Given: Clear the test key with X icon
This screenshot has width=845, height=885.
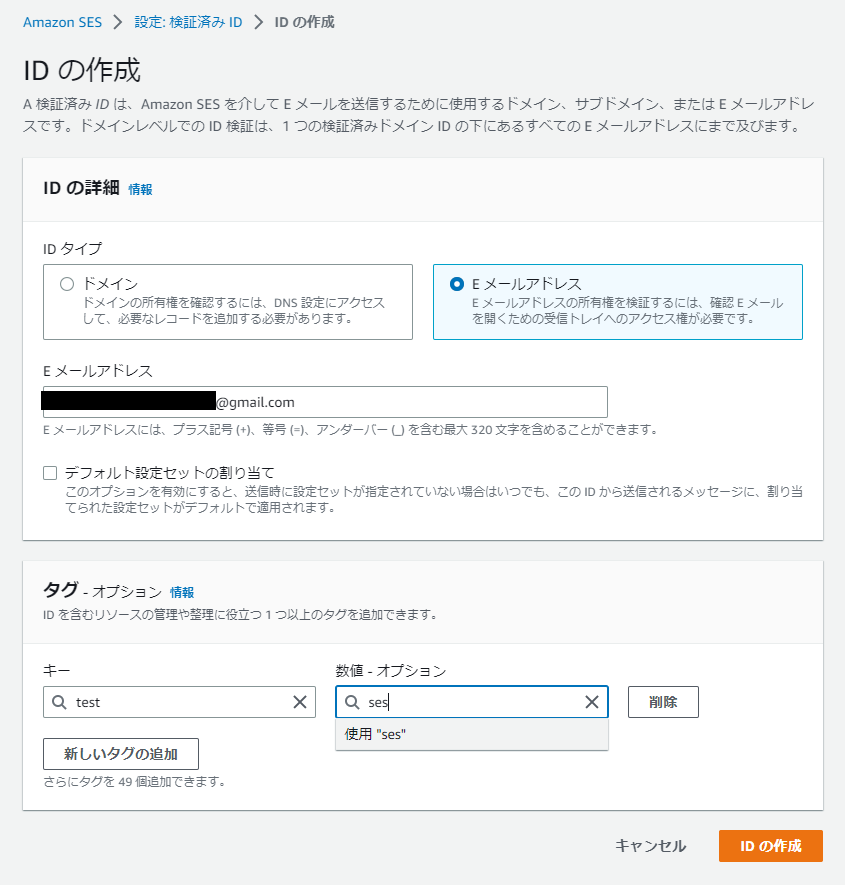Looking at the screenshot, I should pyautogui.click(x=300, y=702).
